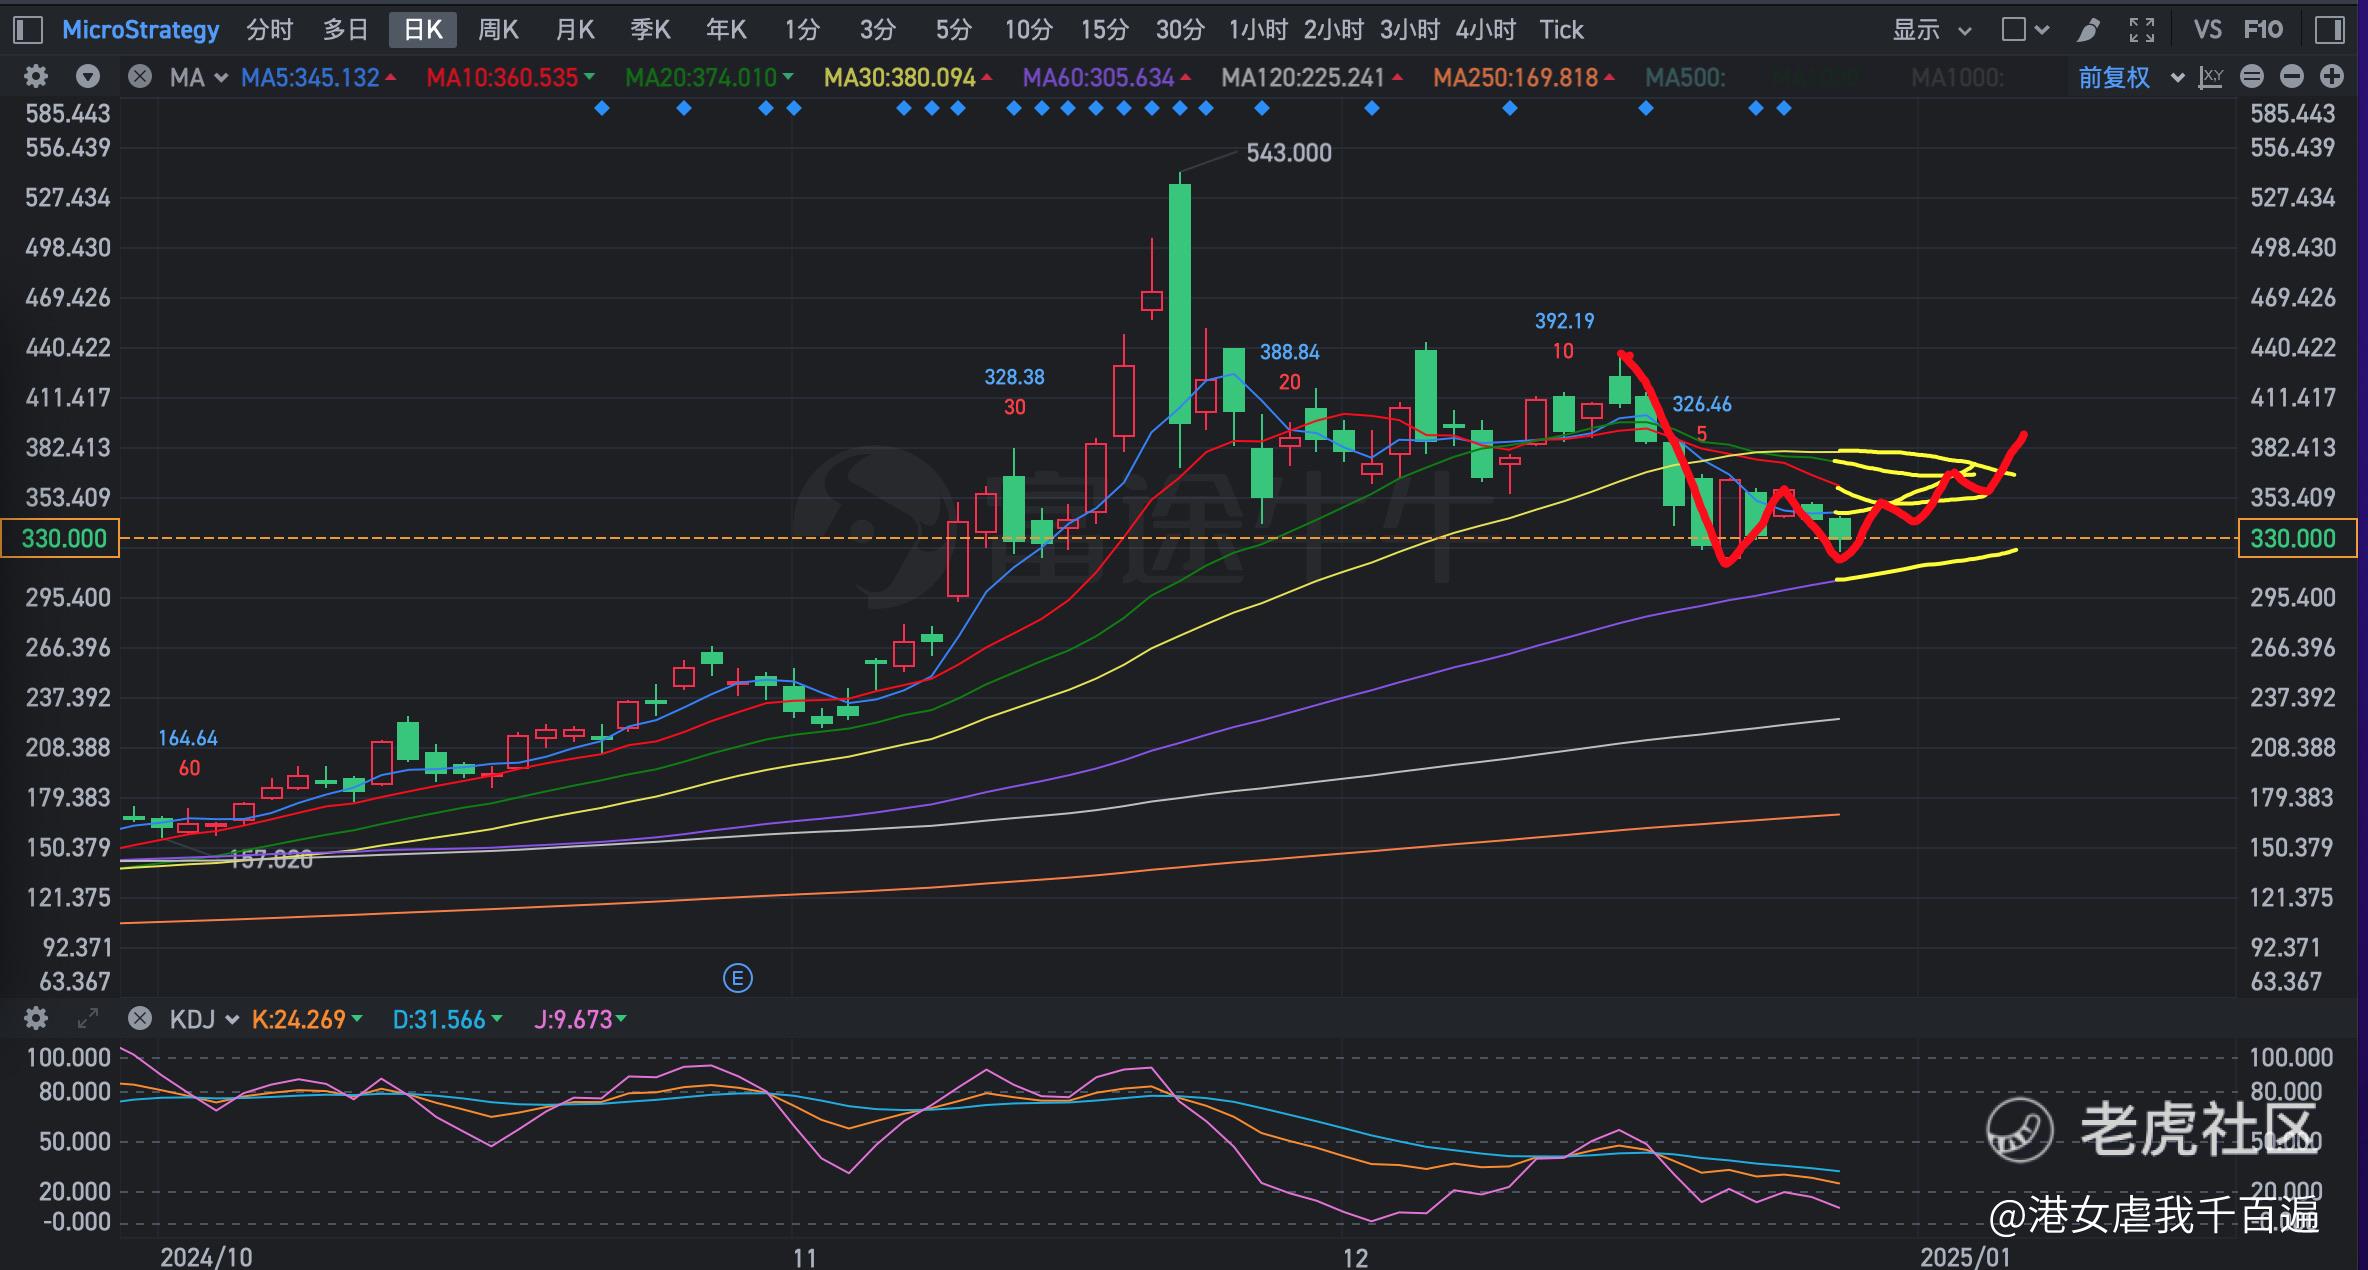Toggle the right sidebar panel icon

[2329, 30]
